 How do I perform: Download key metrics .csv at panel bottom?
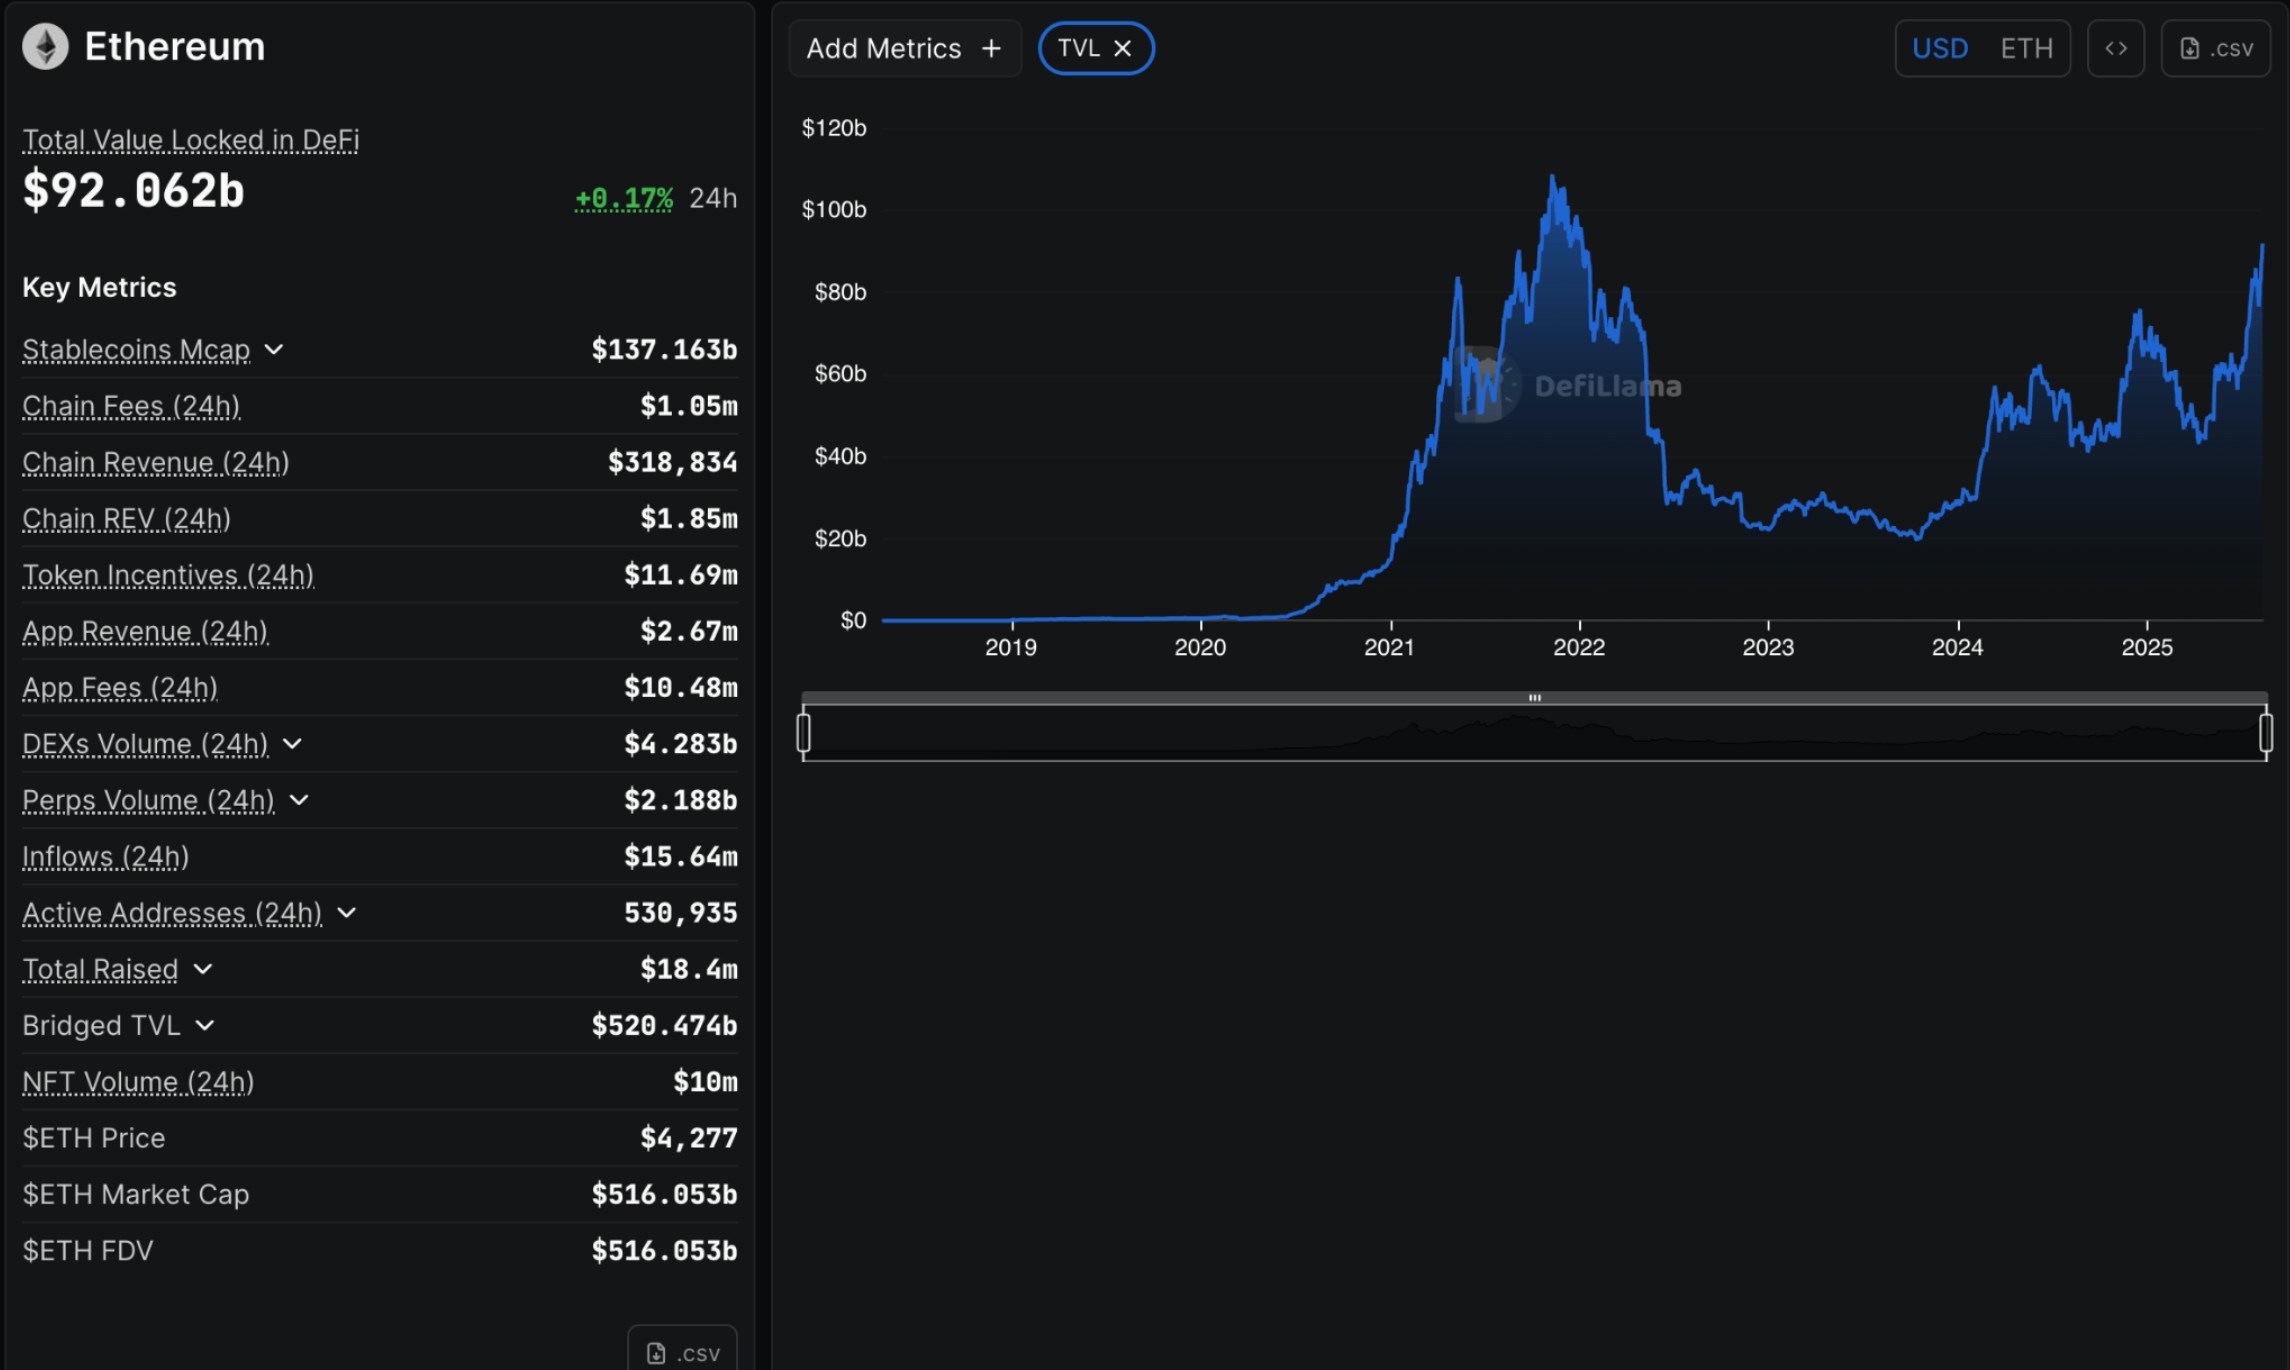[682, 1352]
